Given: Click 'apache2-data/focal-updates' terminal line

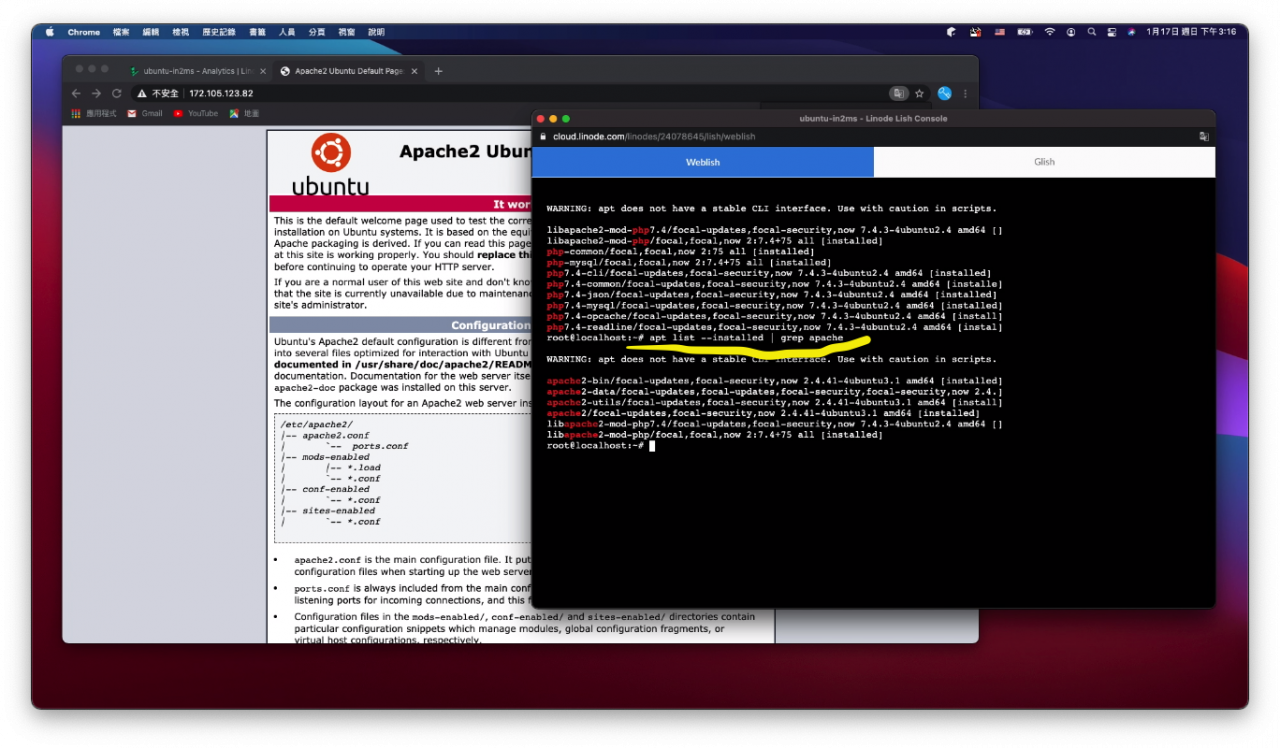Looking at the screenshot, I should 774,392.
